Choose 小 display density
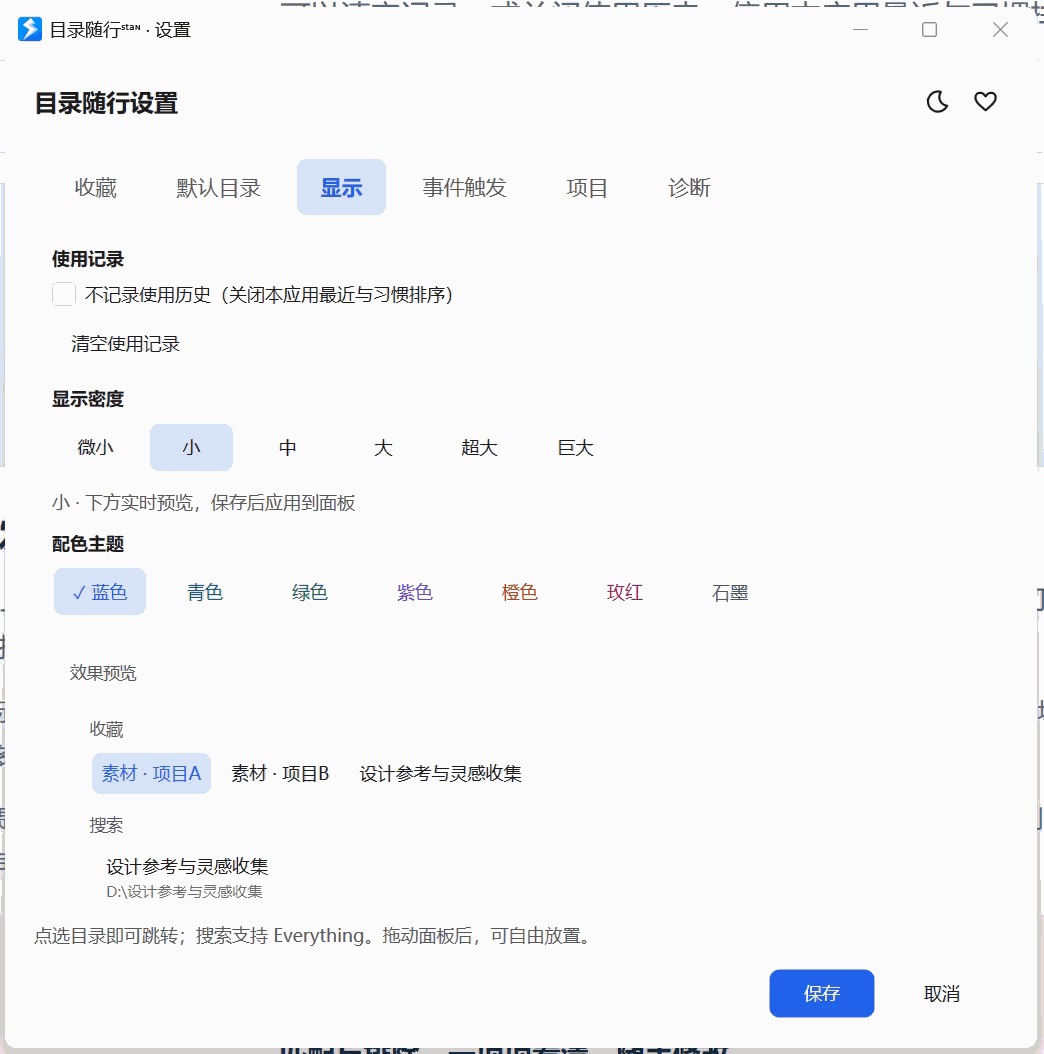The height and width of the screenshot is (1054, 1044). coord(192,448)
